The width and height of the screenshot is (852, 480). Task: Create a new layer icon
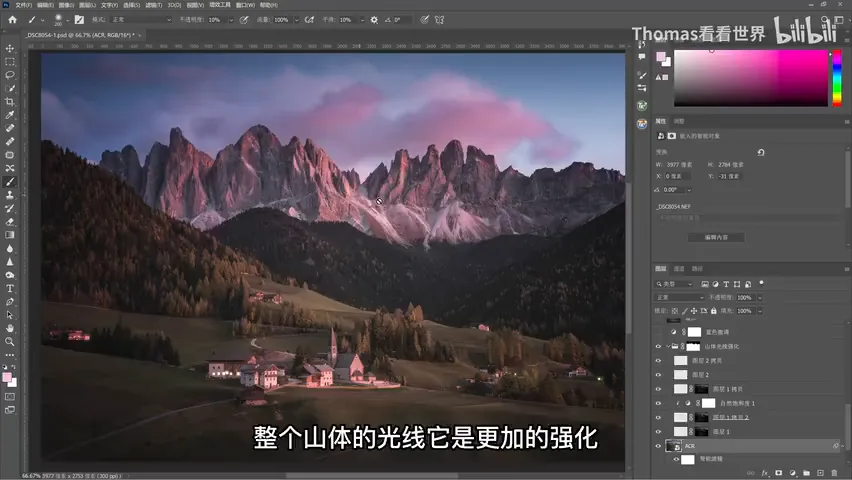820,473
